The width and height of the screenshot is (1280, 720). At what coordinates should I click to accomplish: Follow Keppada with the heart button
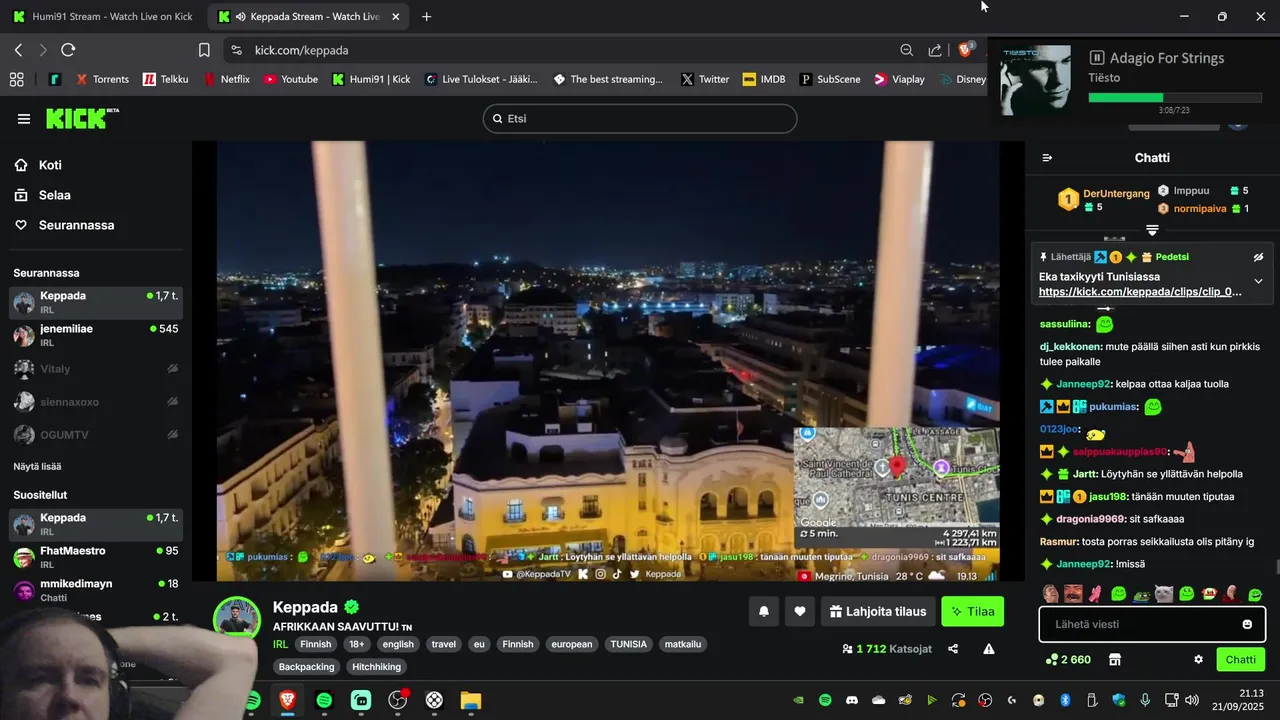tap(800, 611)
